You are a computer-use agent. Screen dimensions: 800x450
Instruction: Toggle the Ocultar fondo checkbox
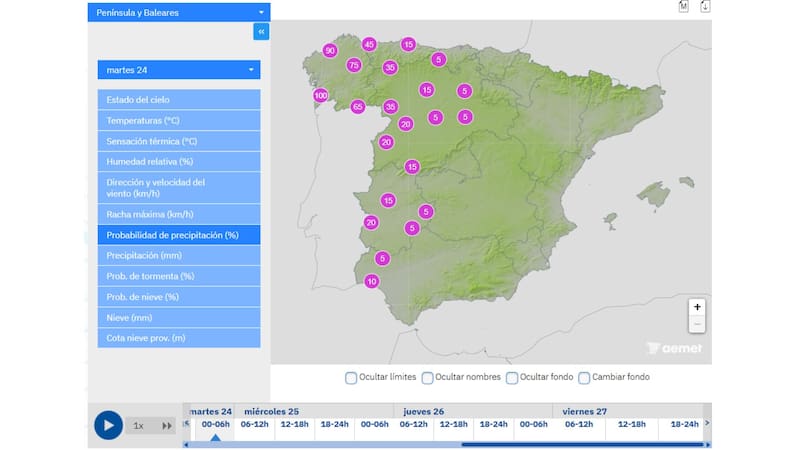(x=512, y=378)
